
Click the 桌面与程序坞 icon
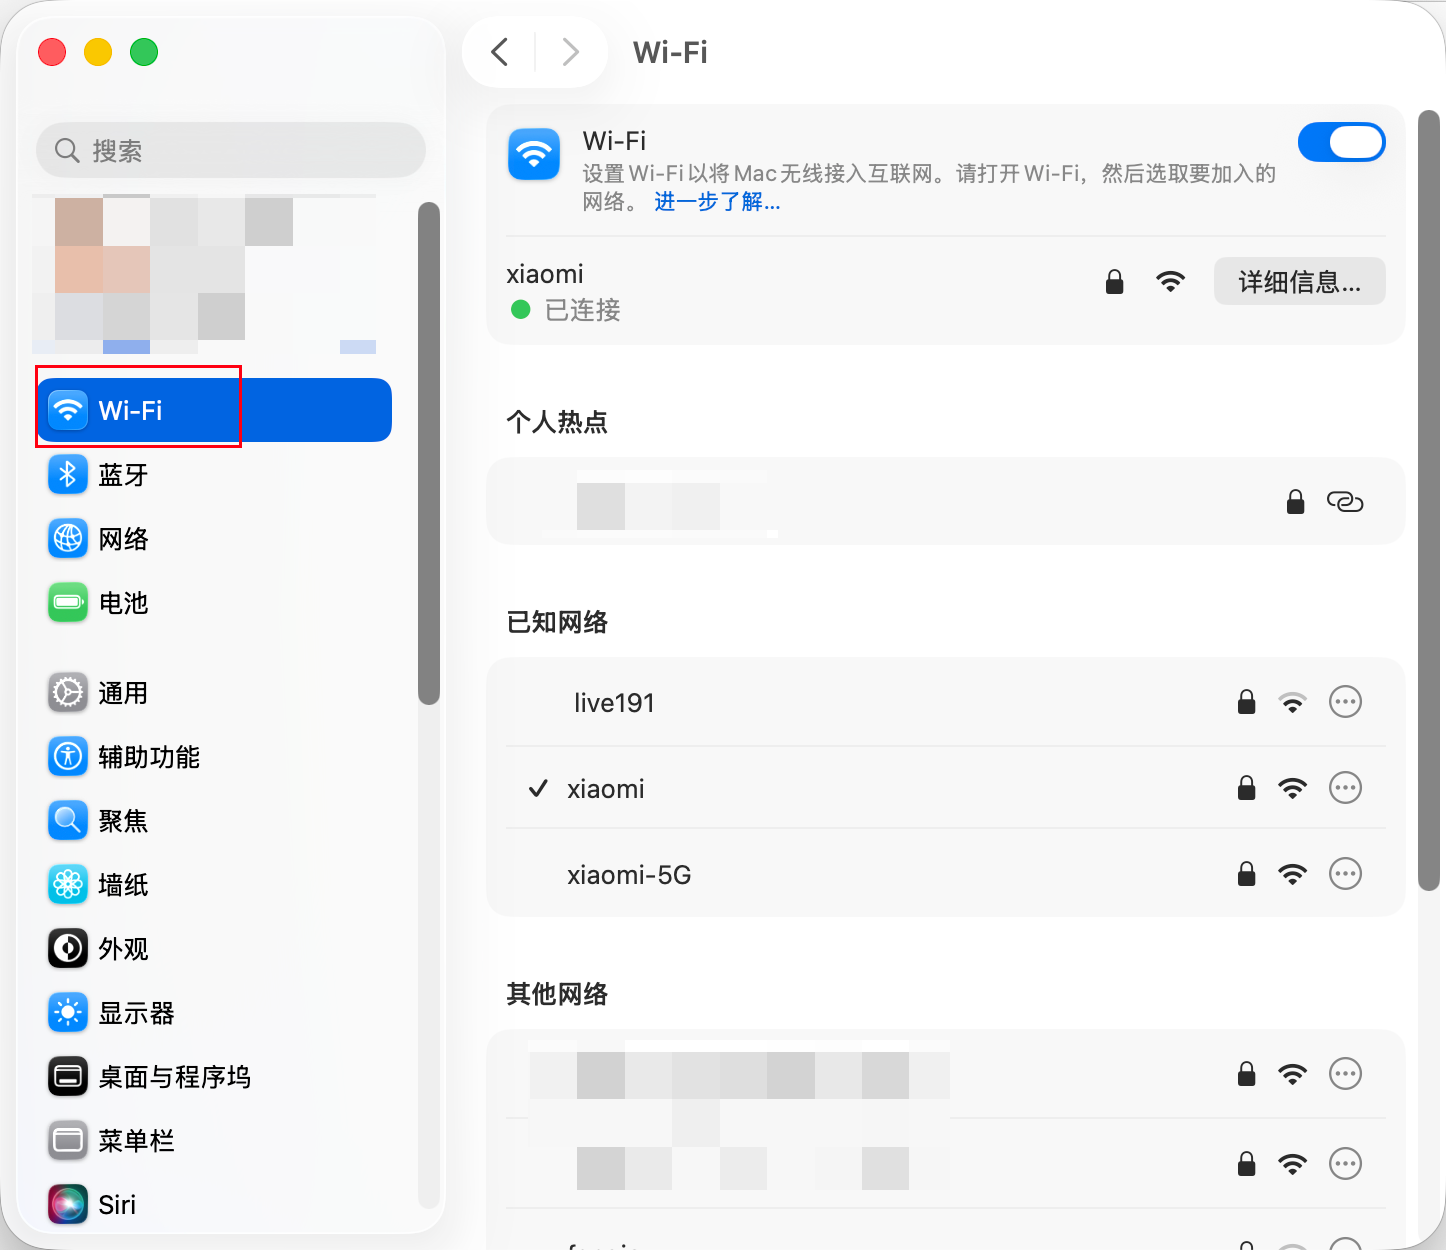click(68, 1076)
